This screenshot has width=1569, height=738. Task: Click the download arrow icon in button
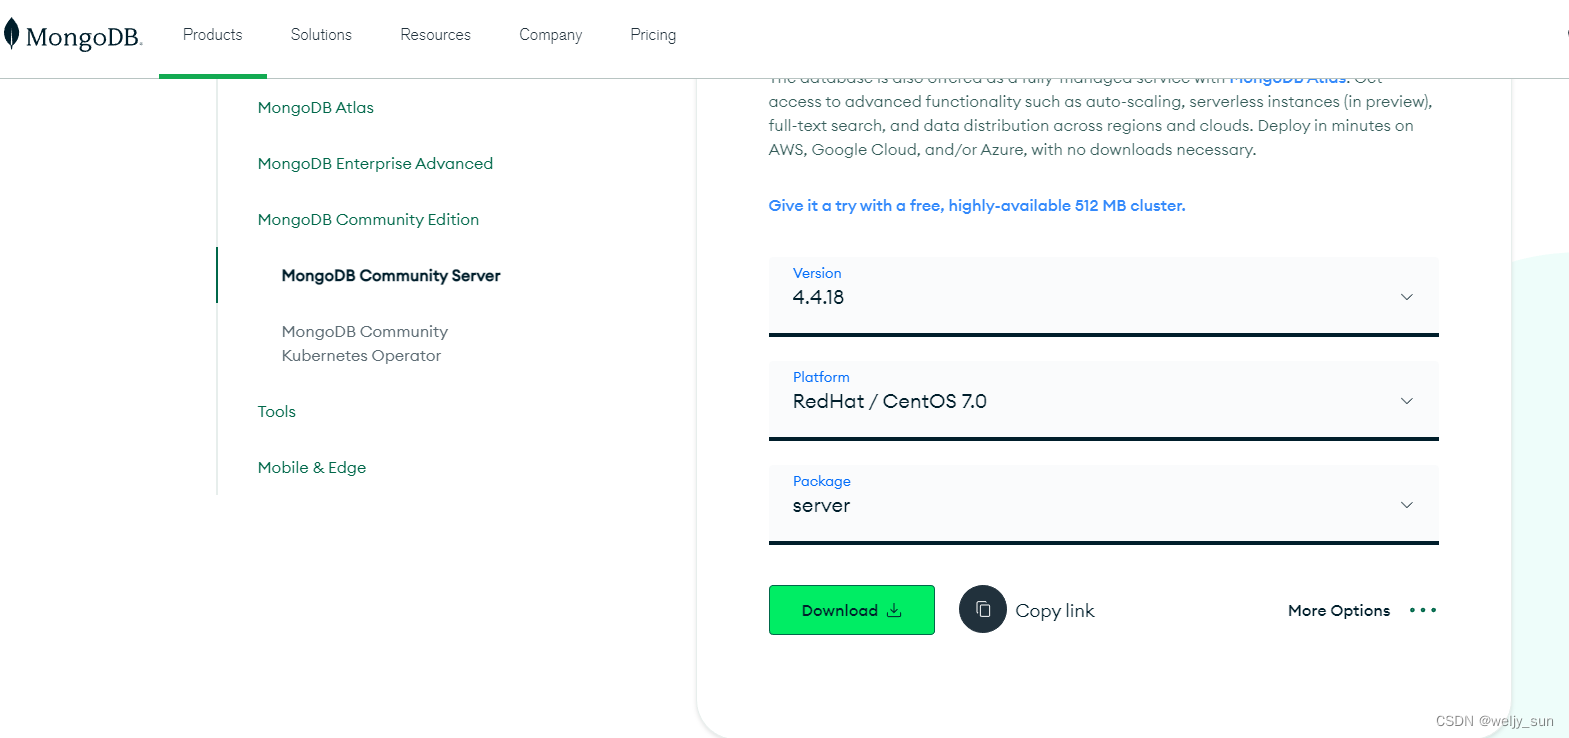click(894, 610)
